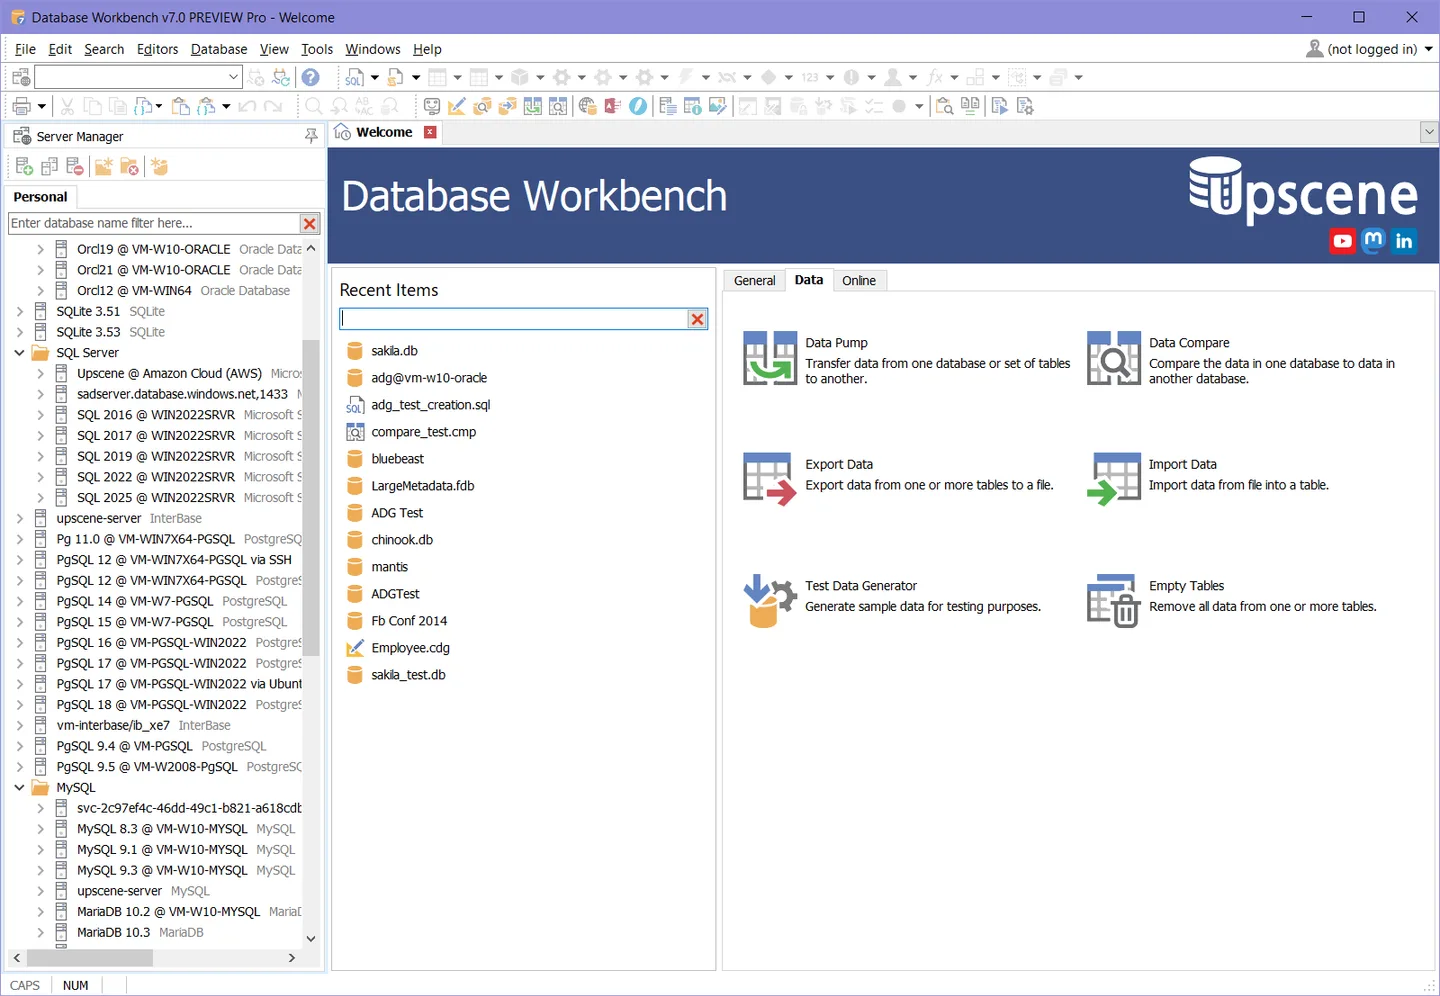The image size is (1440, 996).
Task: Open the Tools menu
Action: pyautogui.click(x=317, y=49)
